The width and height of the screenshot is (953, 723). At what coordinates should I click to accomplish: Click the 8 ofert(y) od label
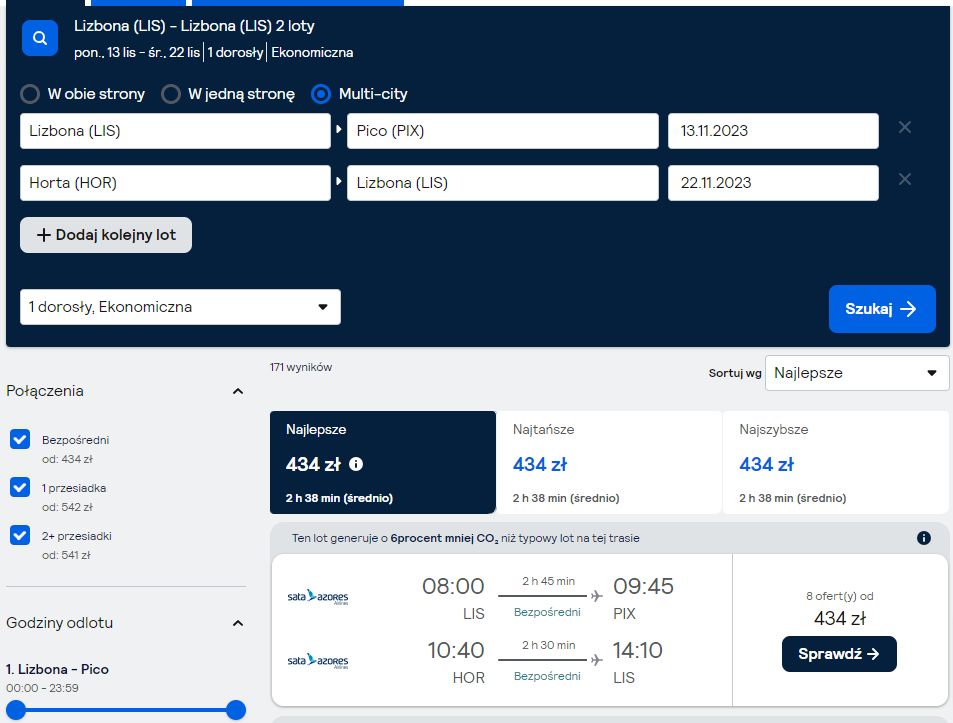click(x=839, y=596)
